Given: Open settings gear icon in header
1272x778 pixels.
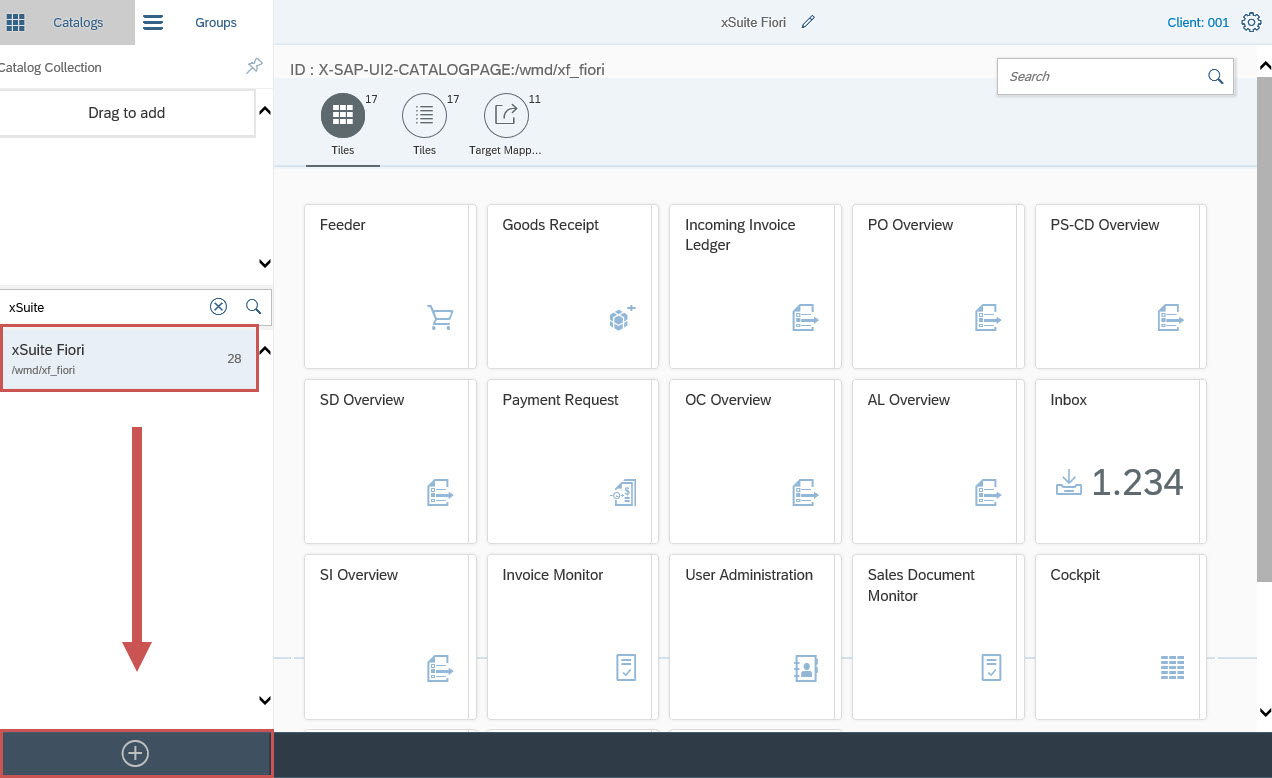Looking at the screenshot, I should click(1251, 22).
